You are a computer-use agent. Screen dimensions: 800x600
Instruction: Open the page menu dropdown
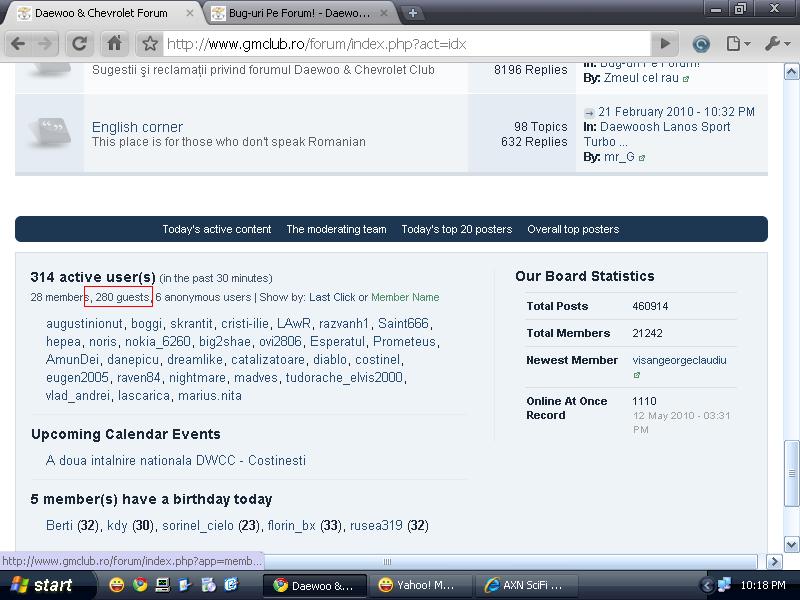click(738, 44)
